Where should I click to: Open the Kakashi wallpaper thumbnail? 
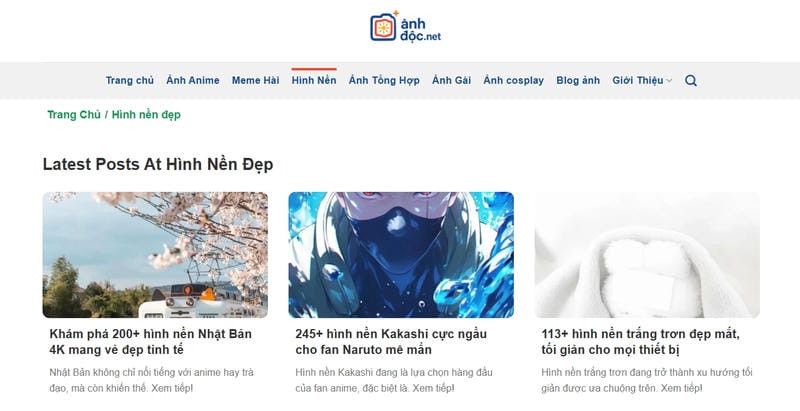(401, 255)
